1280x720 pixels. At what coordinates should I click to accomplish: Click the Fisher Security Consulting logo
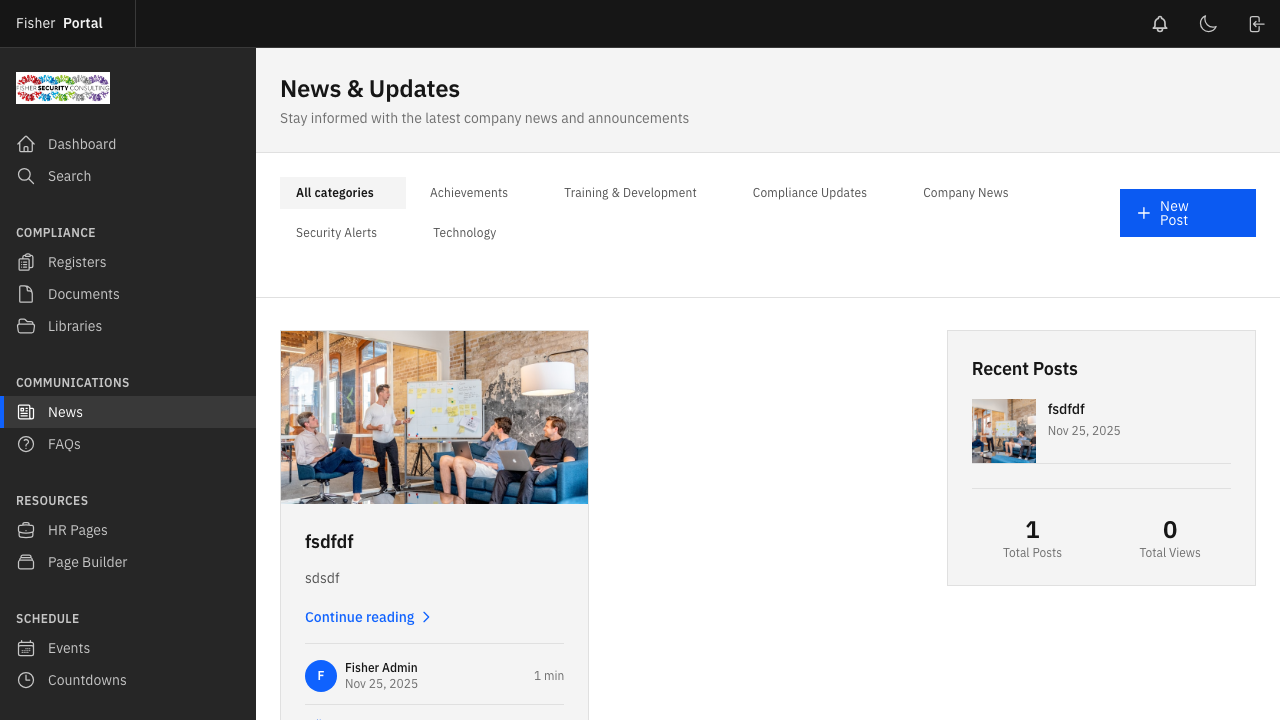pyautogui.click(x=62, y=88)
